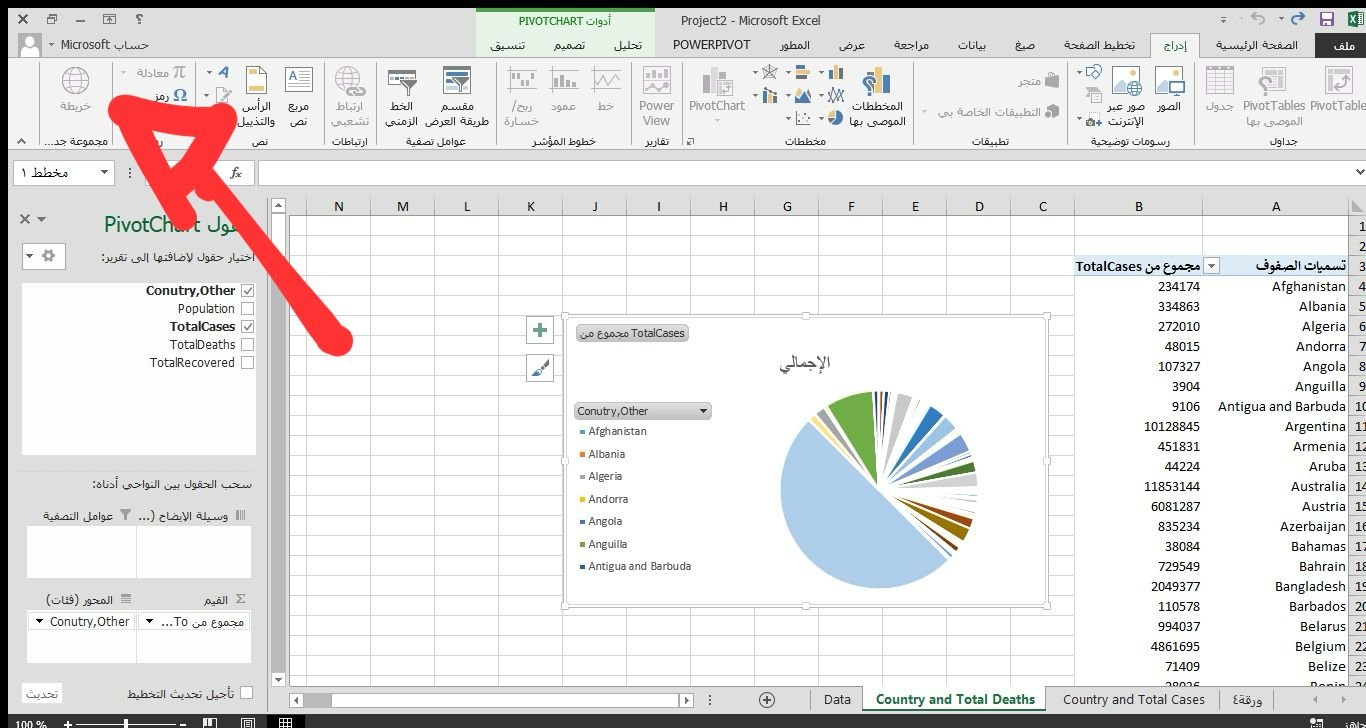Expand the row labels (تسميات الصفوف) filter dropdown
Viewport: 1366px width, 728px height.
tap(1212, 266)
